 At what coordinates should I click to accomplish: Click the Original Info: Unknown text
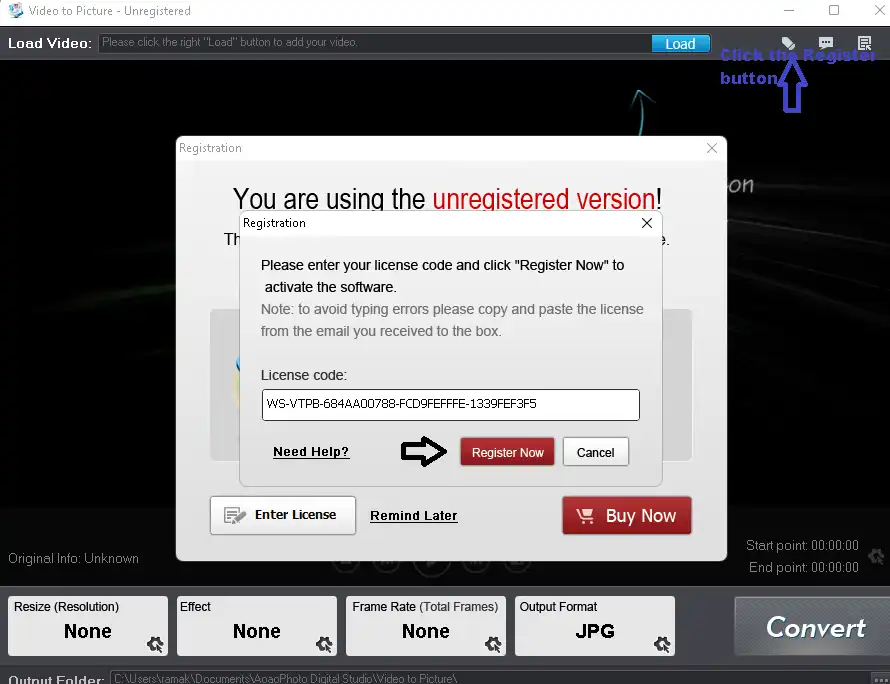click(x=73, y=559)
